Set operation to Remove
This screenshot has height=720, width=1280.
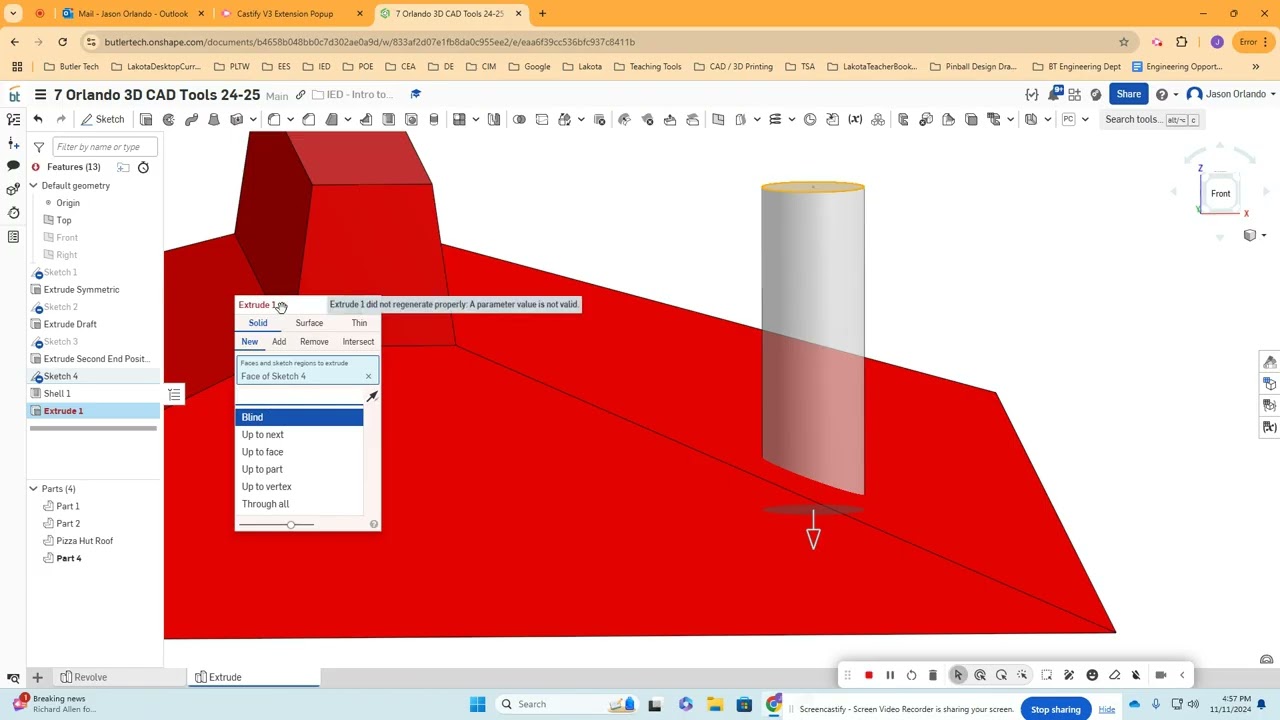[314, 342]
